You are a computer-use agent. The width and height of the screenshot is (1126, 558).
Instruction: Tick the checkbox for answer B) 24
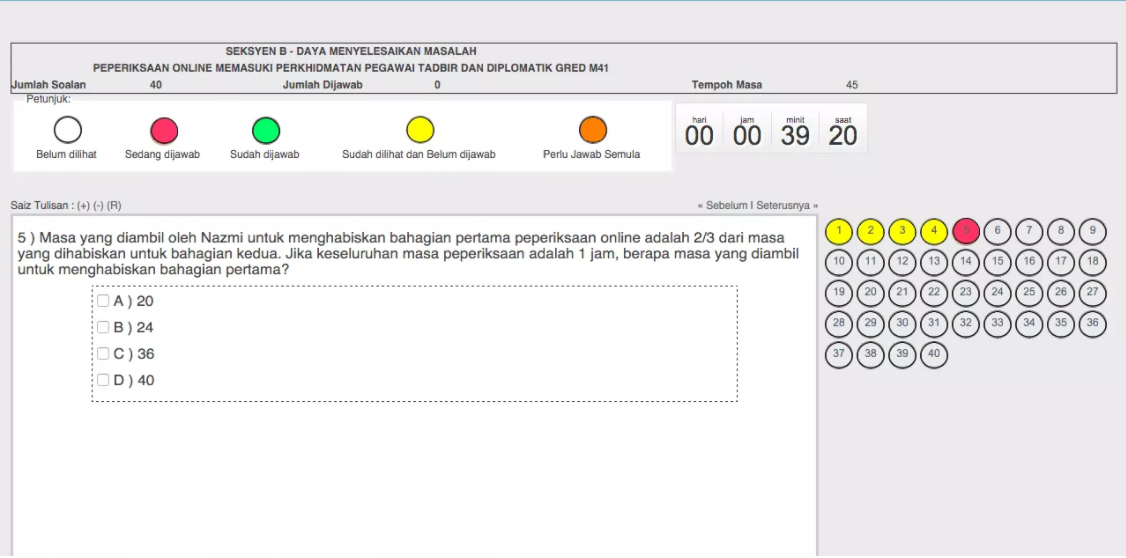103,327
